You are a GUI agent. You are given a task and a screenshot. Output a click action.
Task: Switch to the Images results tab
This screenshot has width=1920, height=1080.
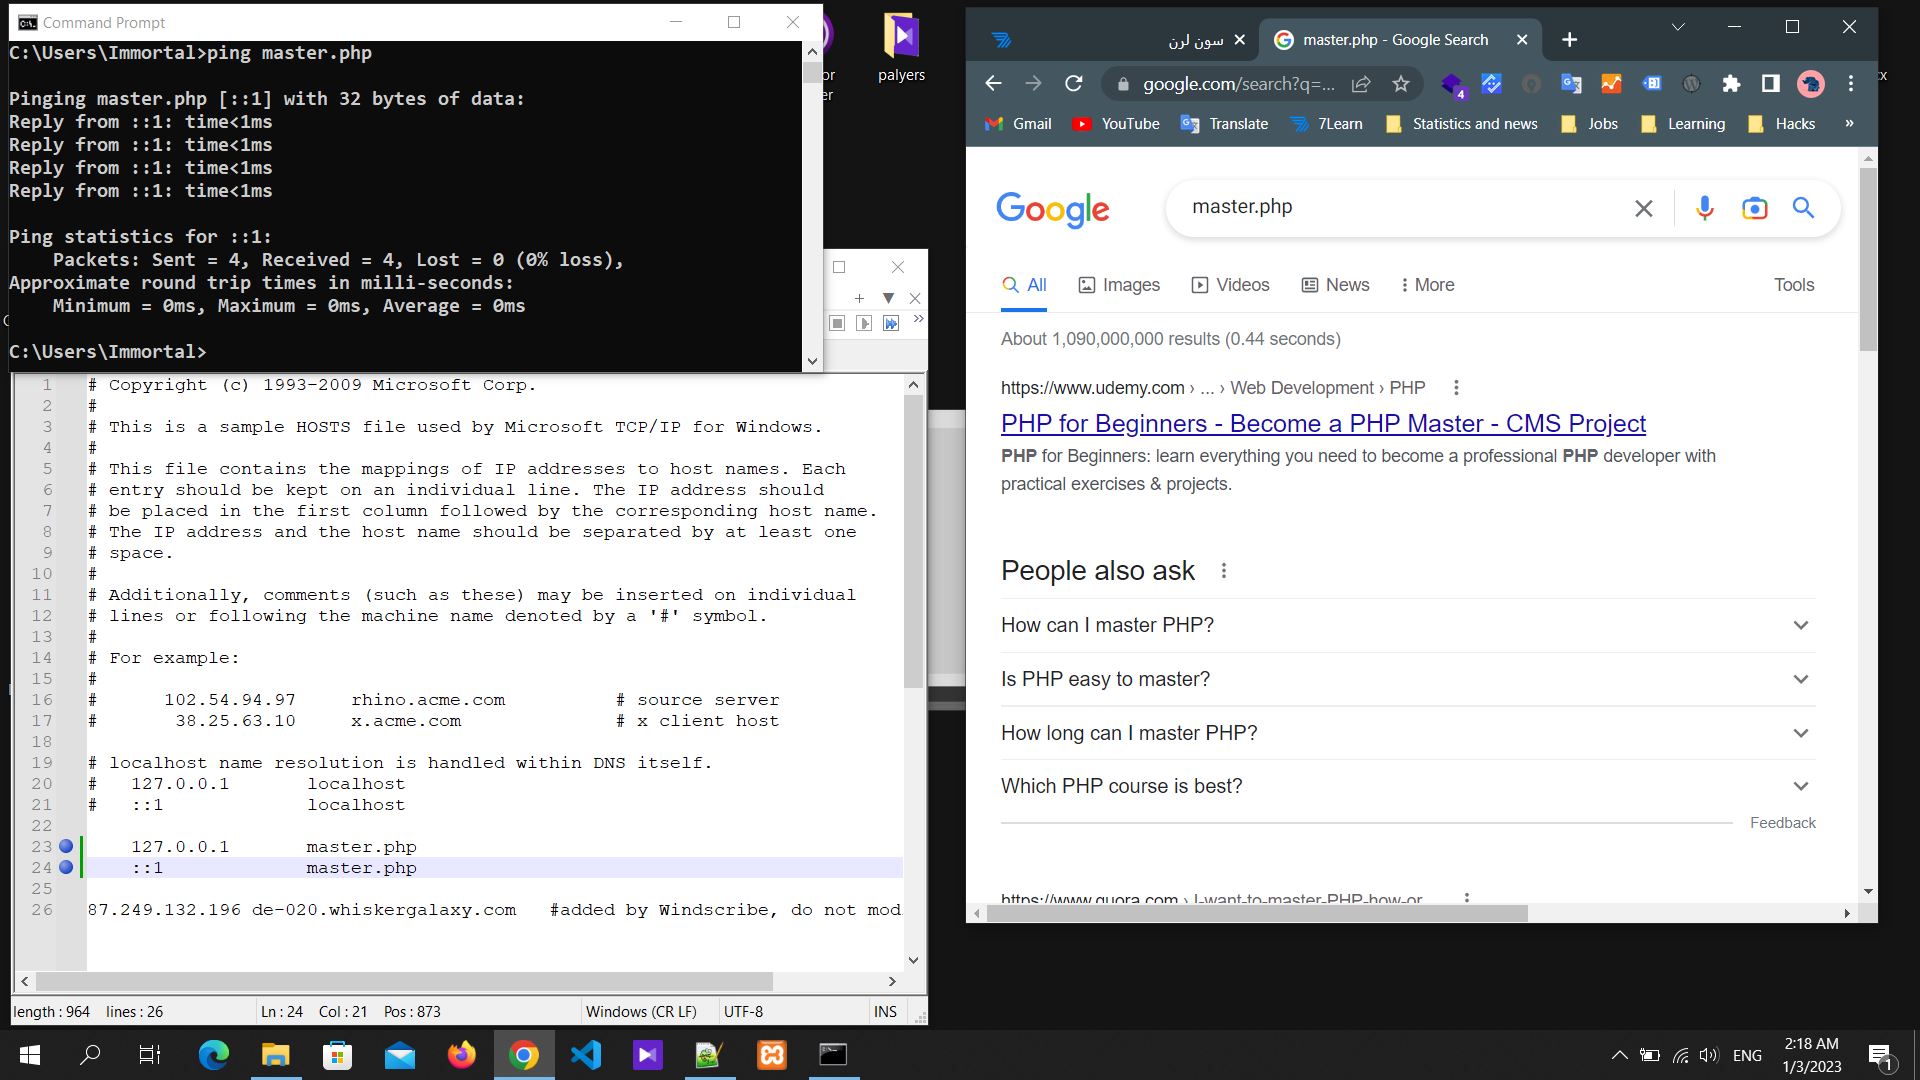tap(1119, 285)
